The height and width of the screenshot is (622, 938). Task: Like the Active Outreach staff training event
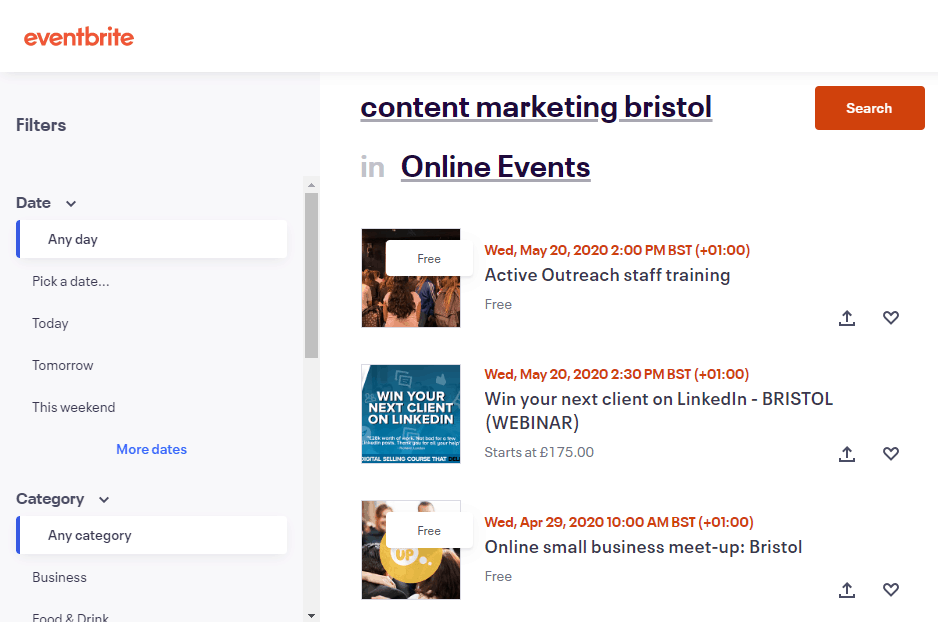click(891, 318)
